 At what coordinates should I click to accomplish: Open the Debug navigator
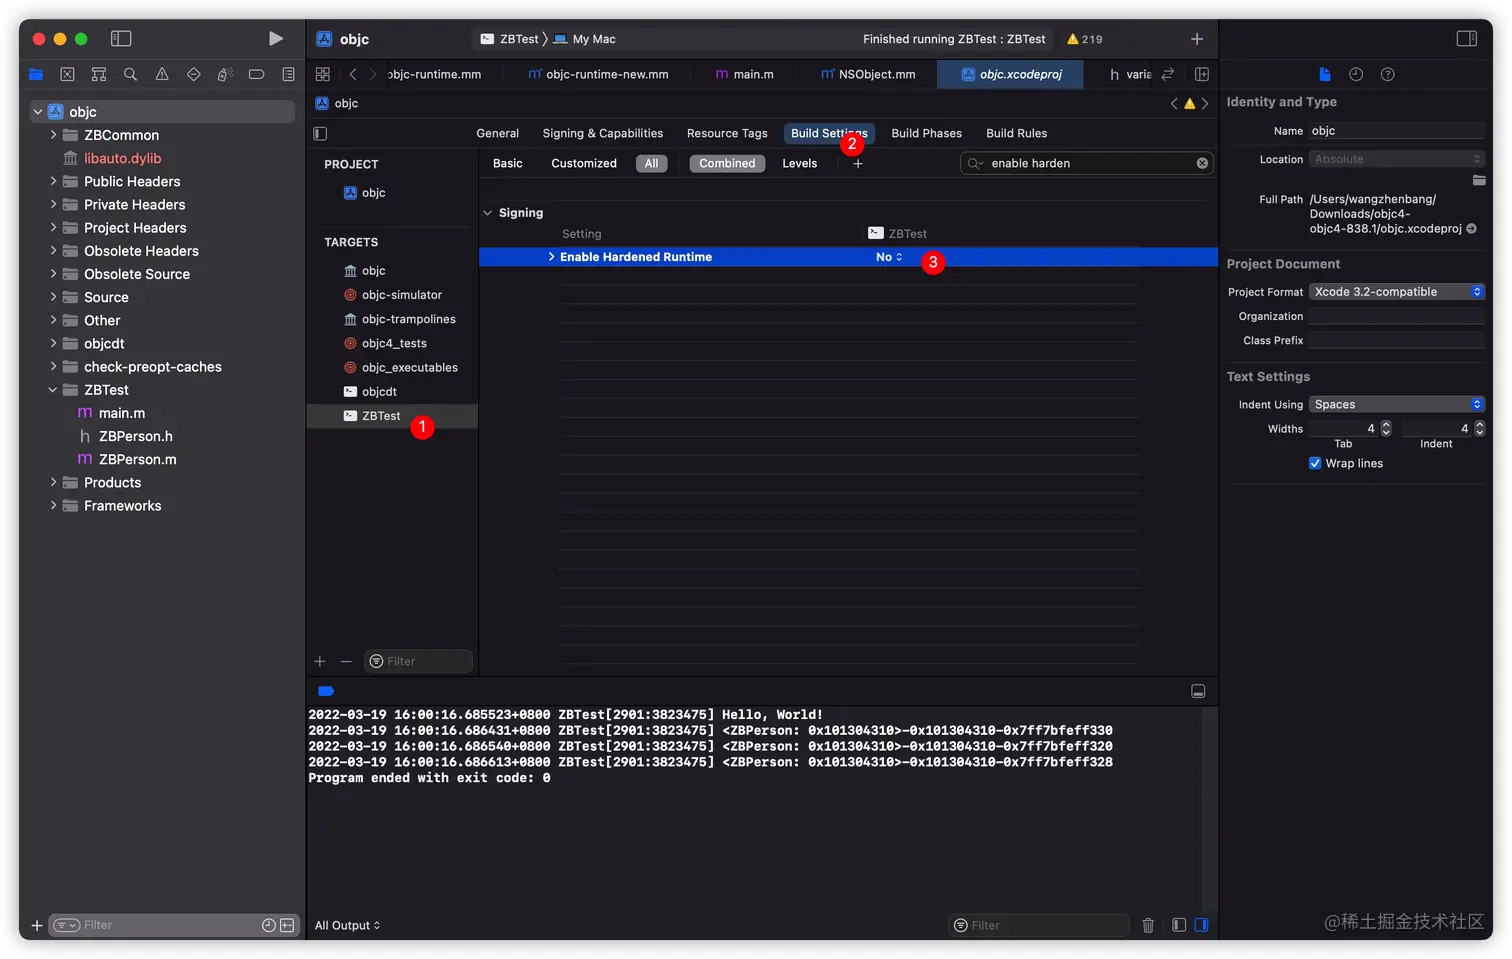tap(225, 74)
